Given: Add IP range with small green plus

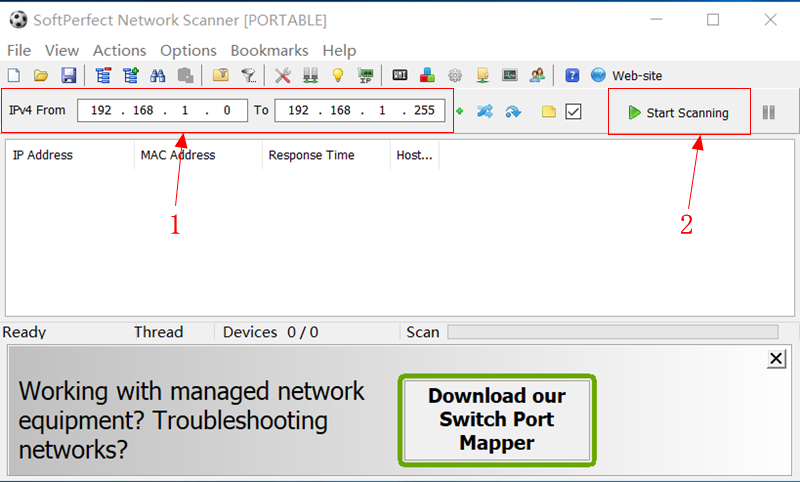Looking at the screenshot, I should pyautogui.click(x=460, y=111).
